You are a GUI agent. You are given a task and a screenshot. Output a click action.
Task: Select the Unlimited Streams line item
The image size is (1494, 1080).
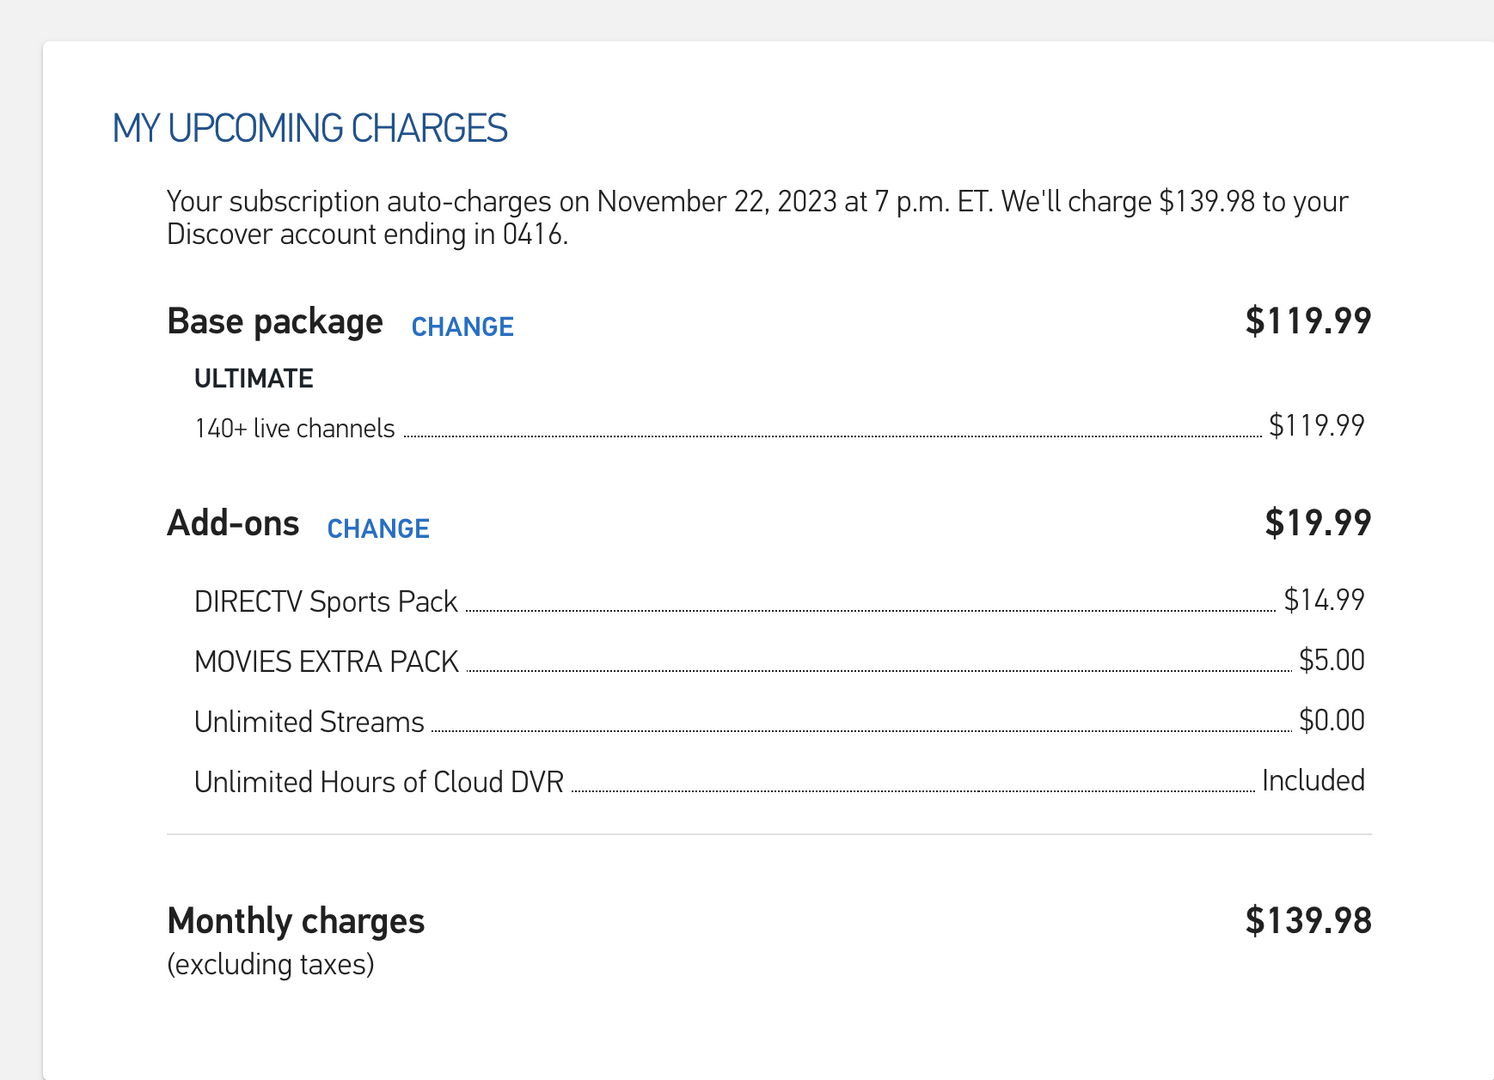(x=309, y=722)
